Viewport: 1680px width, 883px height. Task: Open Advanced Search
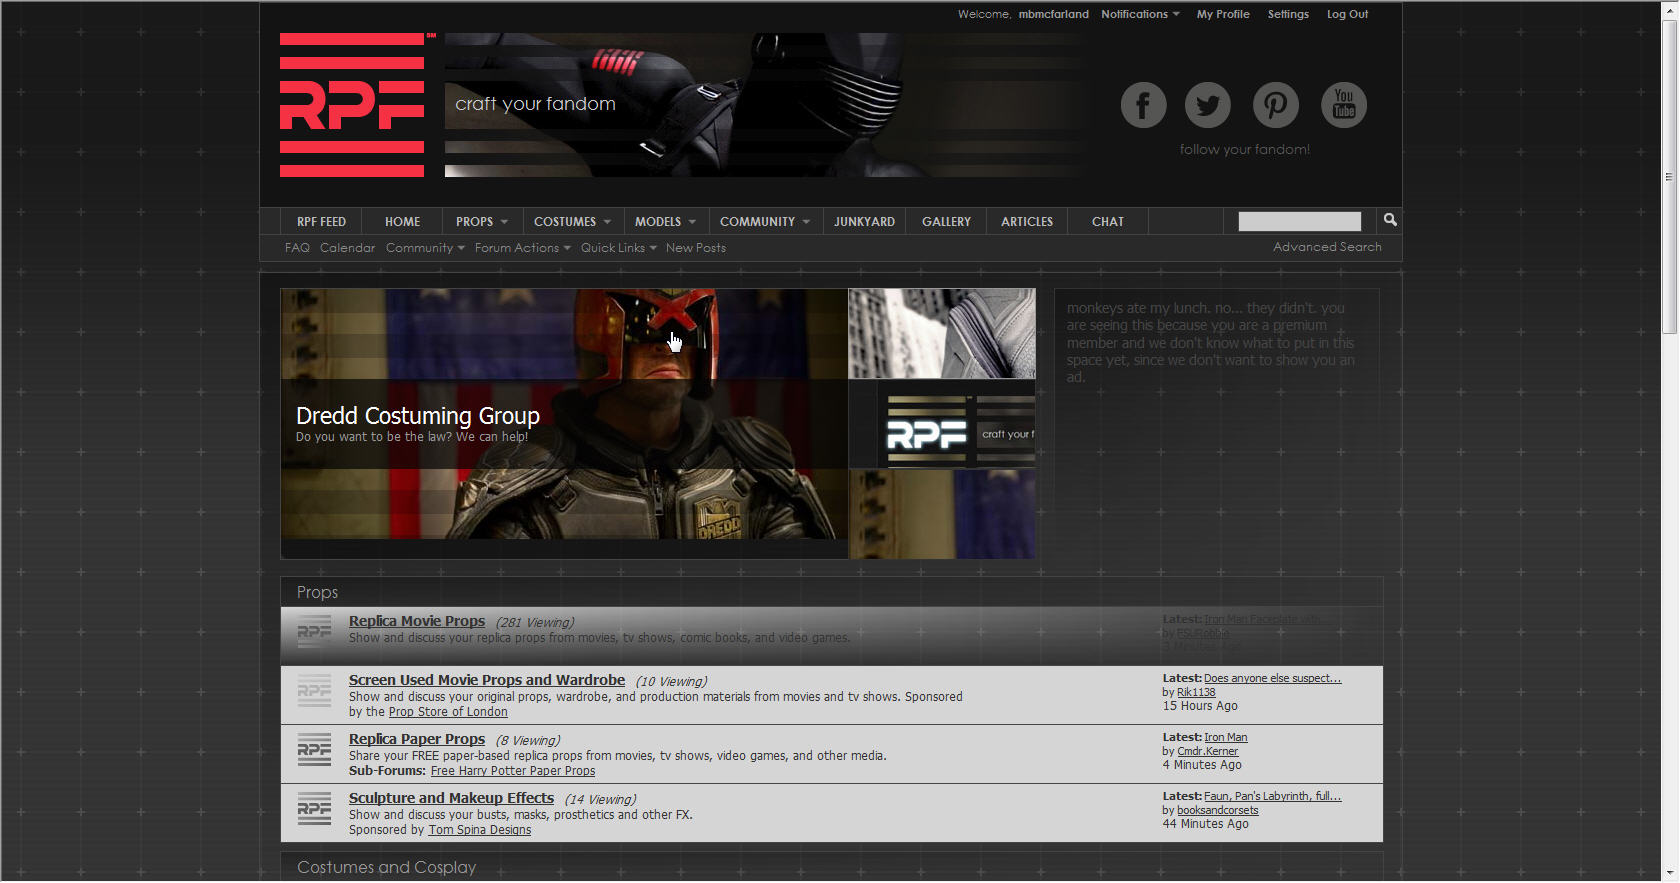click(1327, 247)
